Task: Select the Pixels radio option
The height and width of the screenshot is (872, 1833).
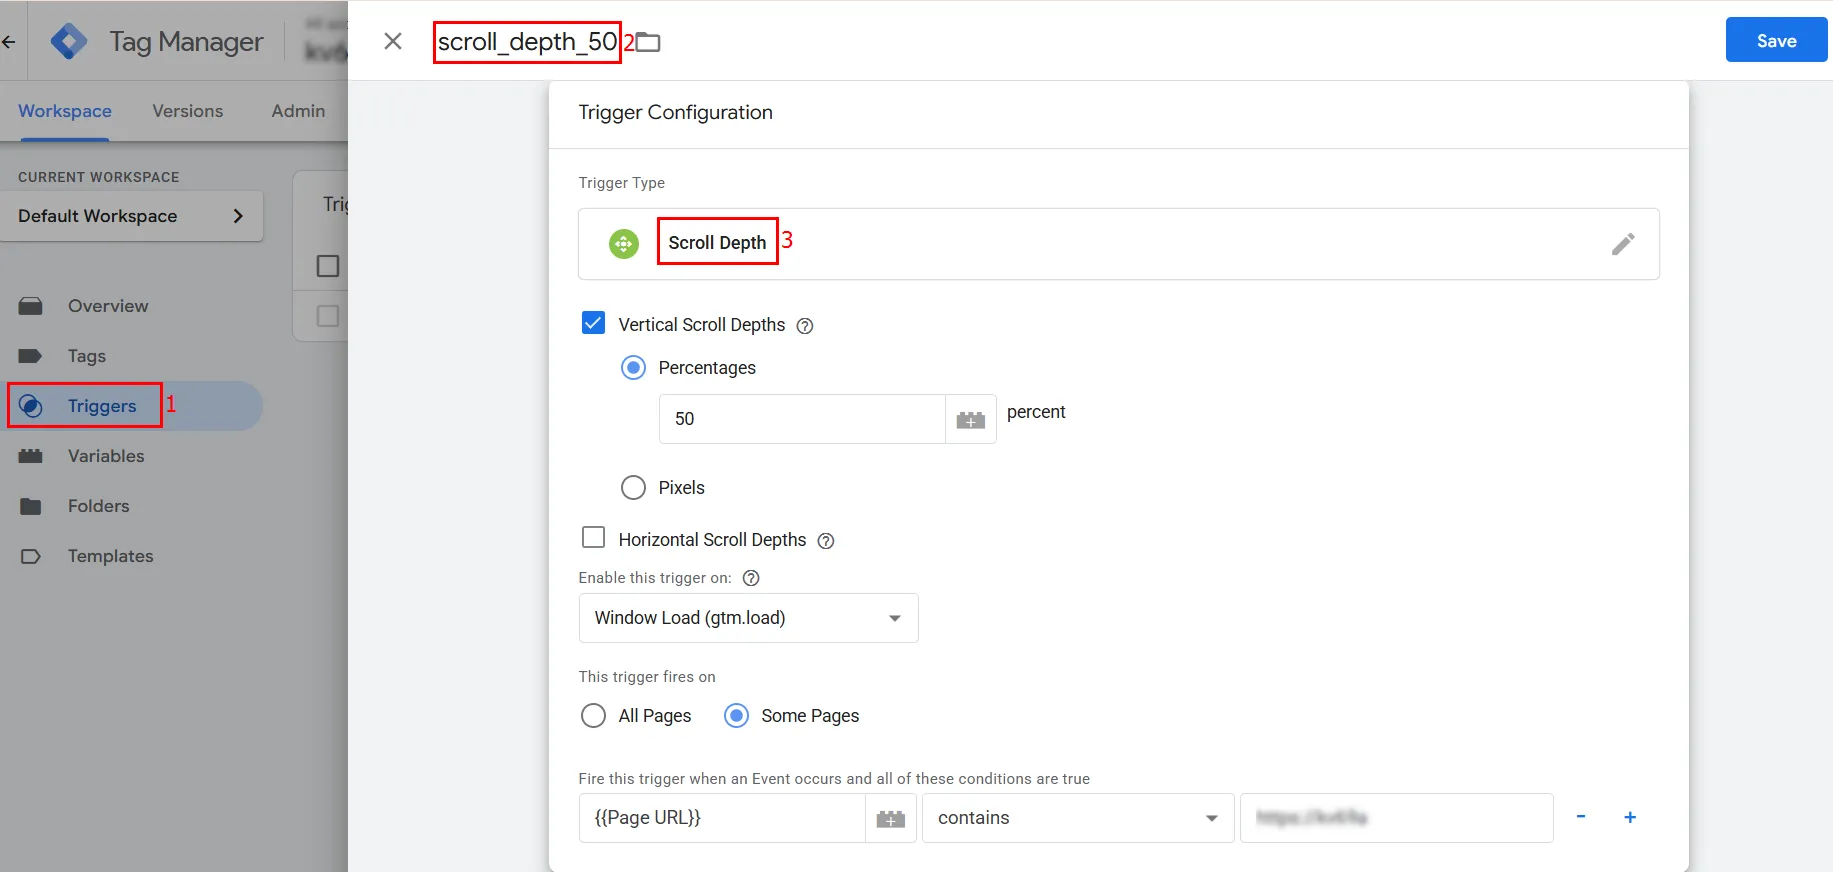Action: (x=634, y=488)
